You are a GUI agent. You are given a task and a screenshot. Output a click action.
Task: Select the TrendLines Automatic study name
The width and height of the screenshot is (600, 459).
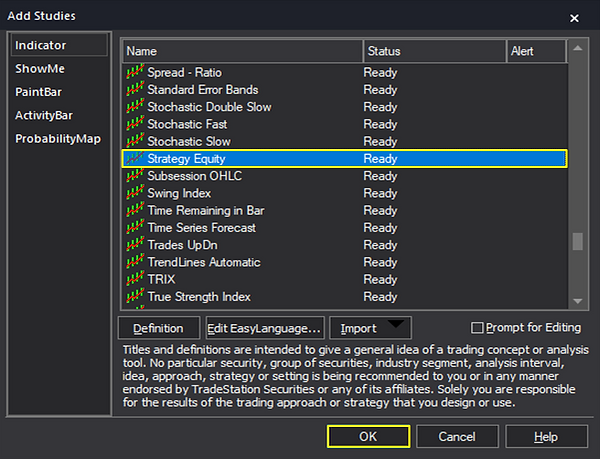204,262
